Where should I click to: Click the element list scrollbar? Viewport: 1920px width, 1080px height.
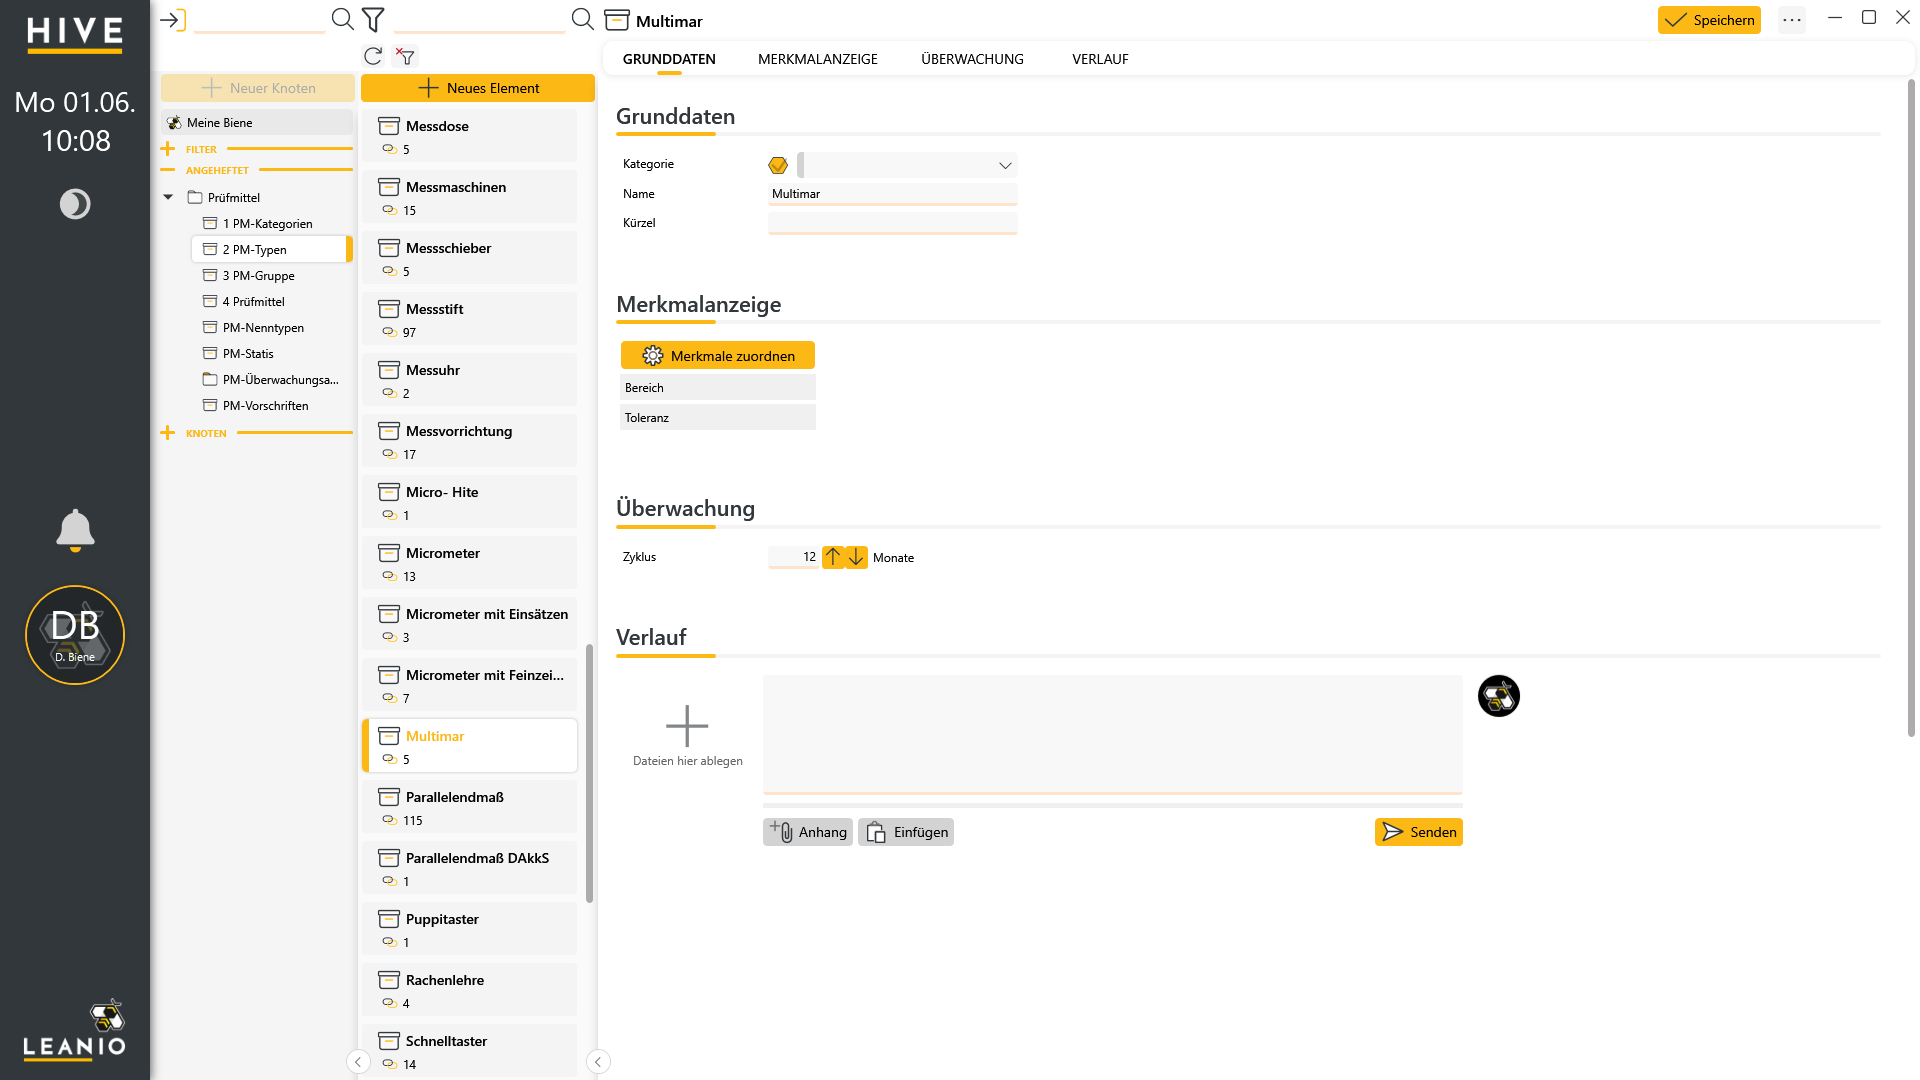pyautogui.click(x=590, y=772)
